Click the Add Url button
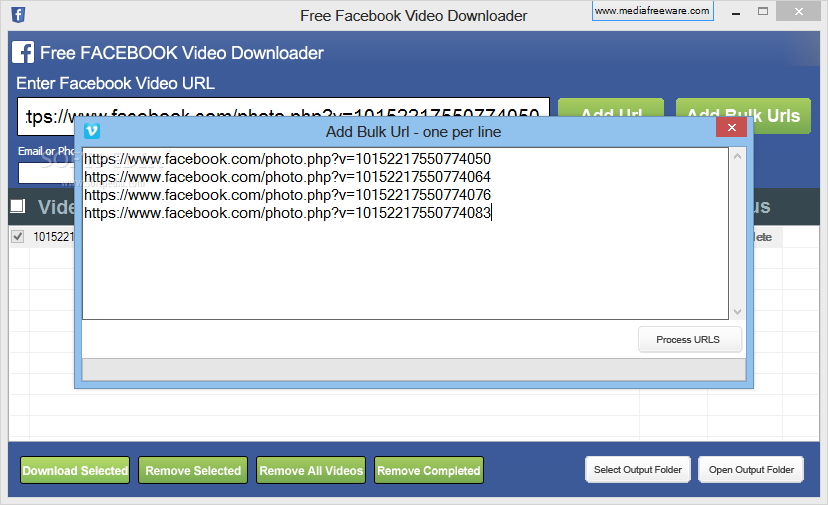This screenshot has height=505, width=828. 611,107
